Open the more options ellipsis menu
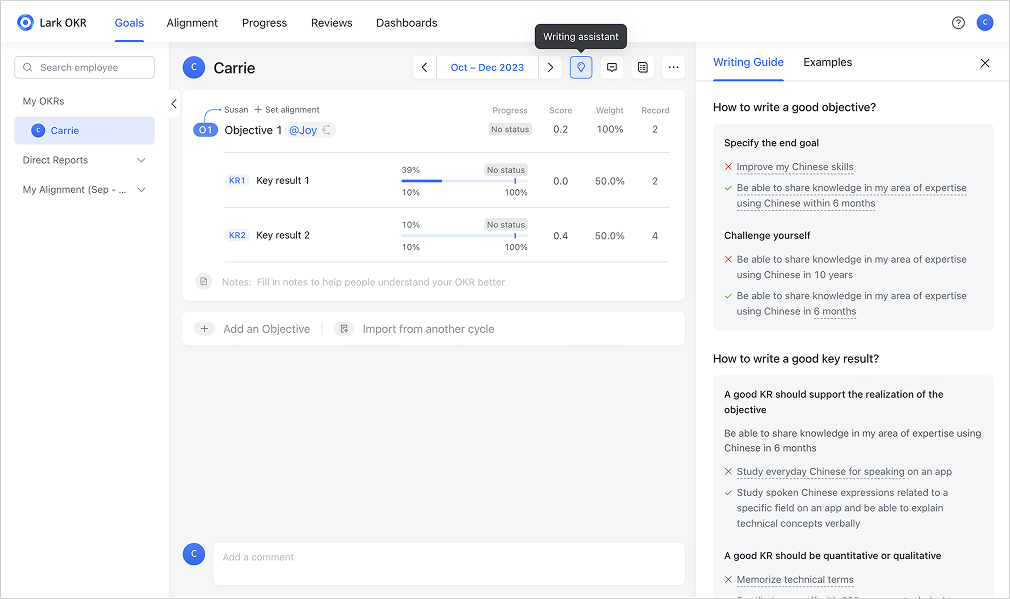This screenshot has width=1010, height=599. point(674,67)
